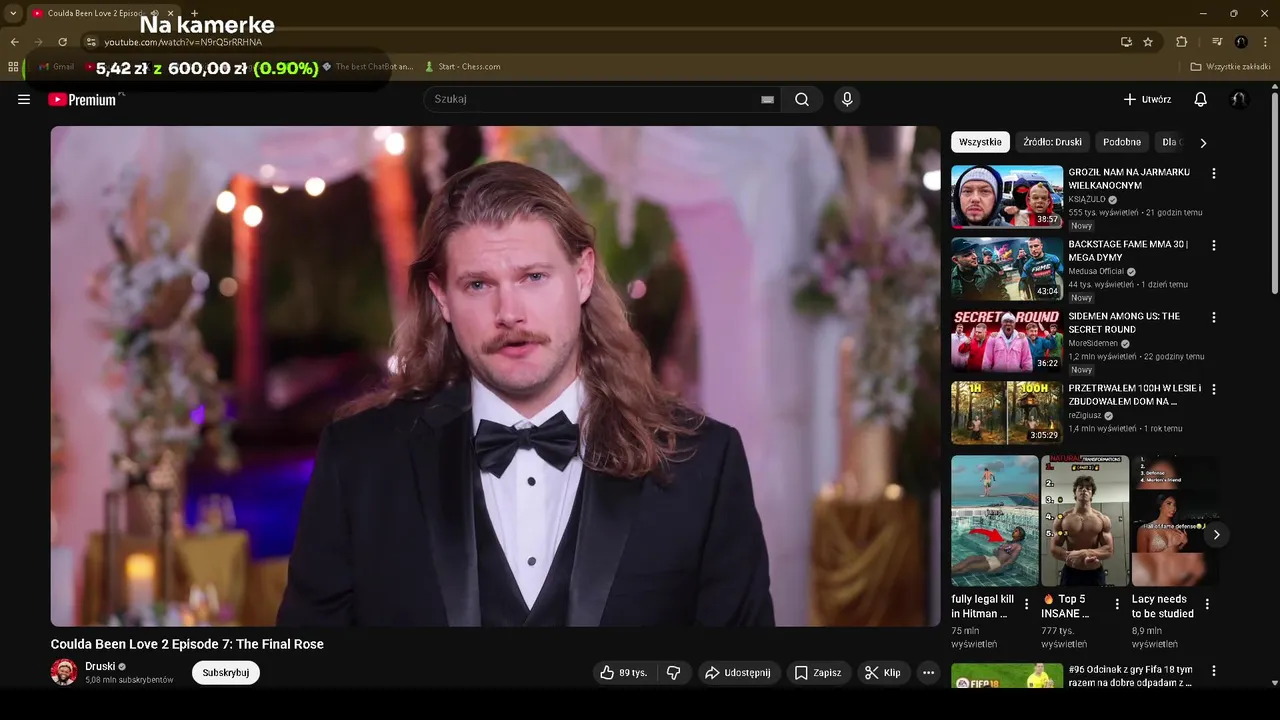Open a new browser tab
Viewport: 1280px width, 720px height.
pos(194,13)
